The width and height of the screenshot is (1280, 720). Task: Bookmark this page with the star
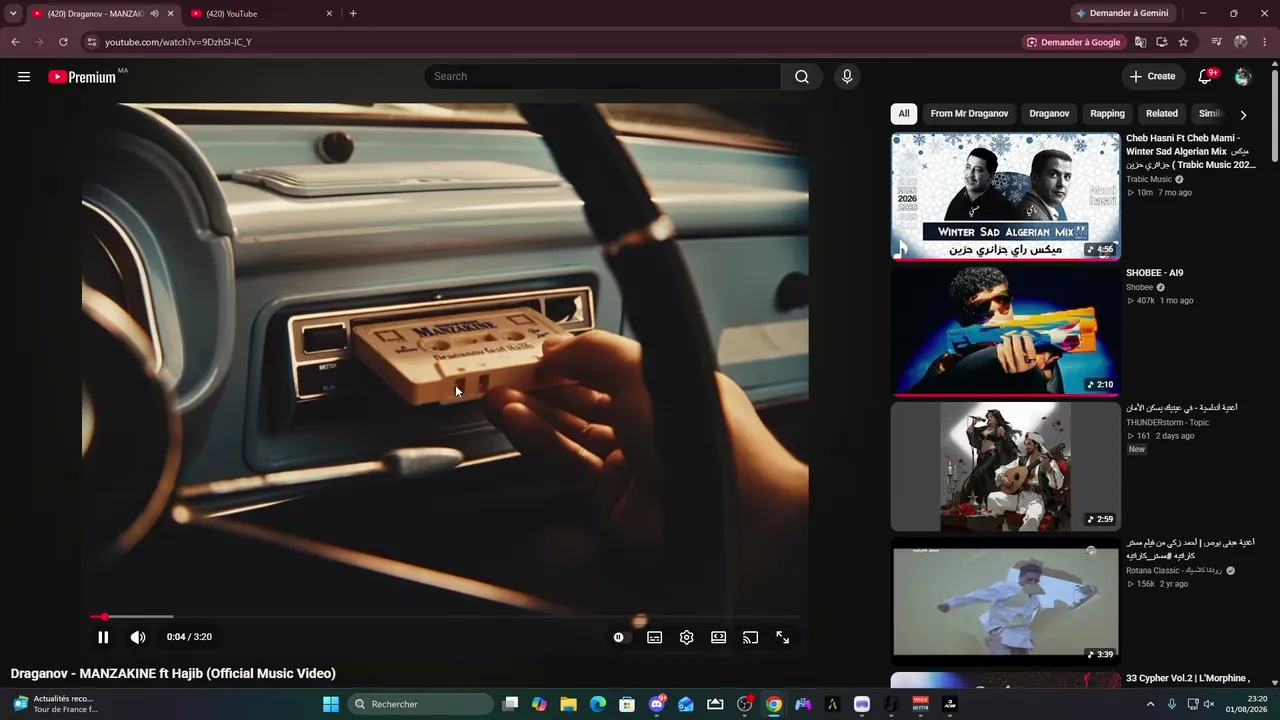coord(1183,42)
